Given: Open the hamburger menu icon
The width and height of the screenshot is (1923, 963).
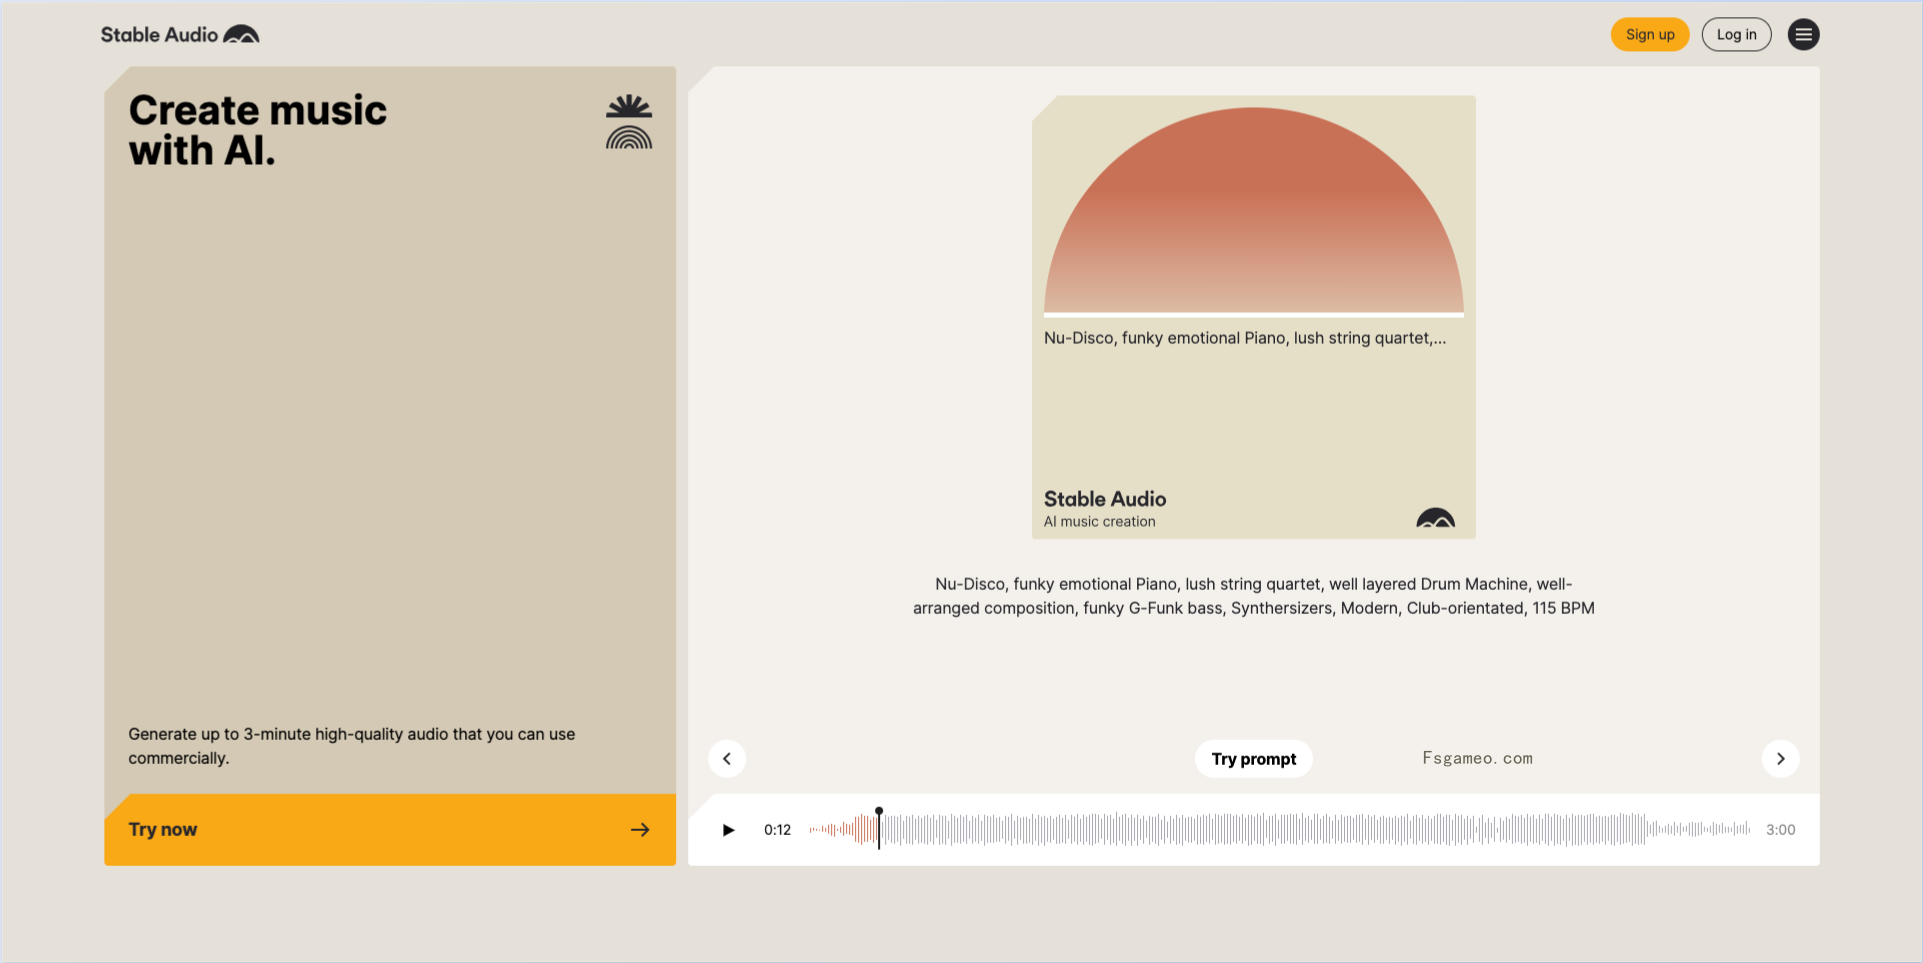Looking at the screenshot, I should [1803, 35].
